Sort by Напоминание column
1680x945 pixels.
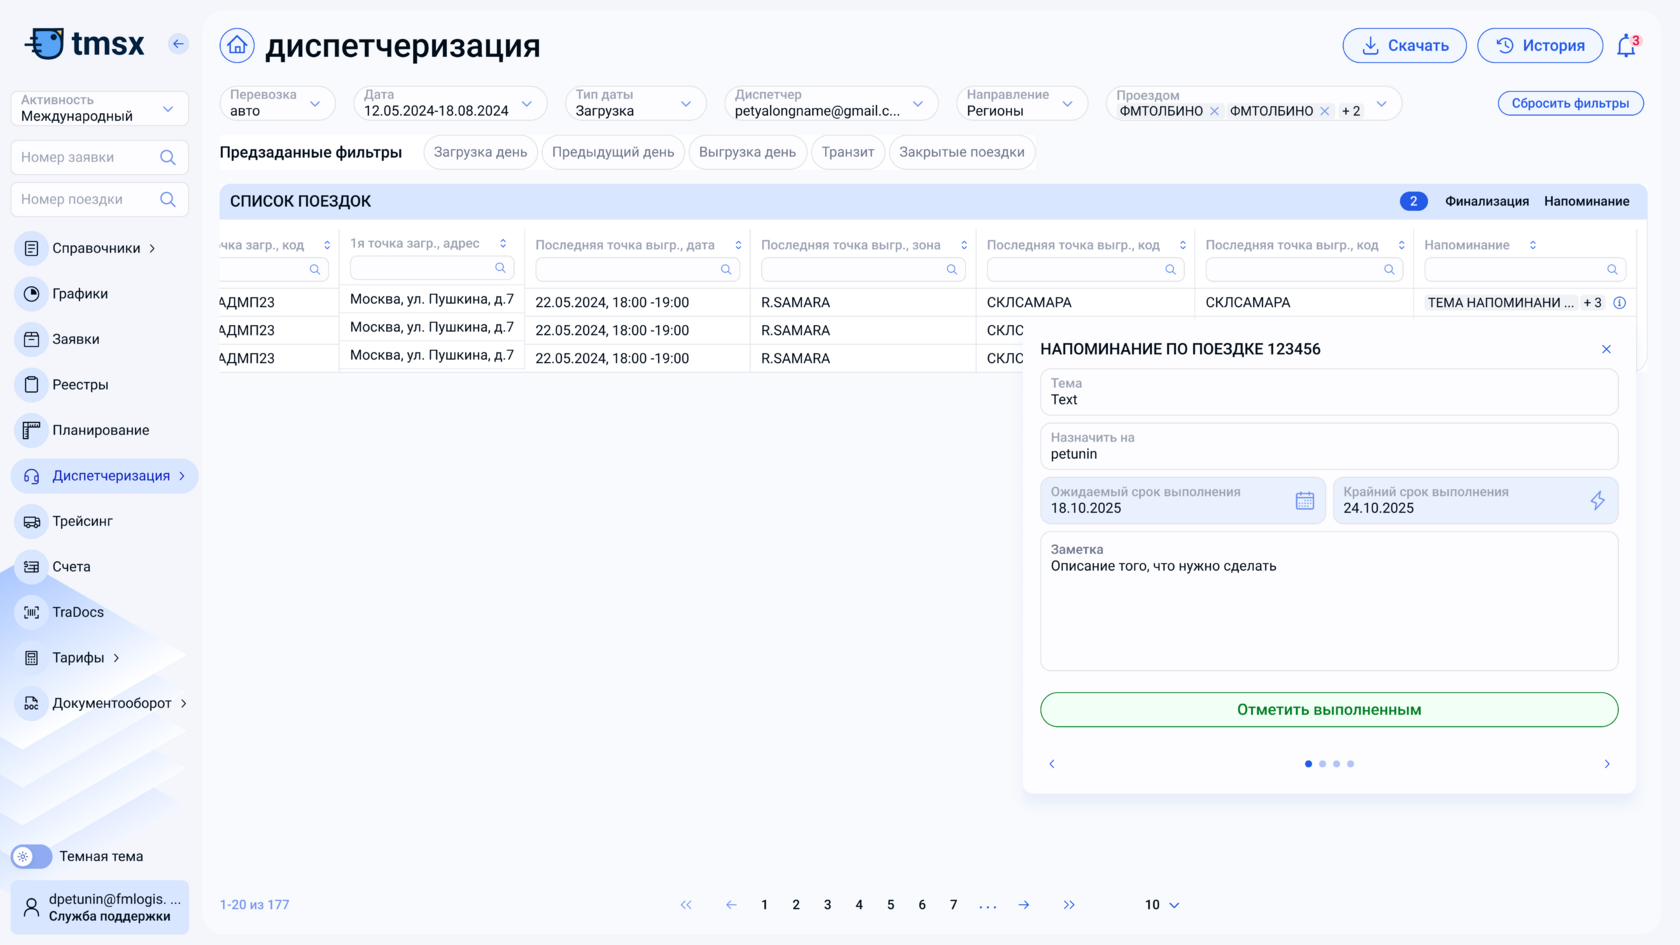1532,245
